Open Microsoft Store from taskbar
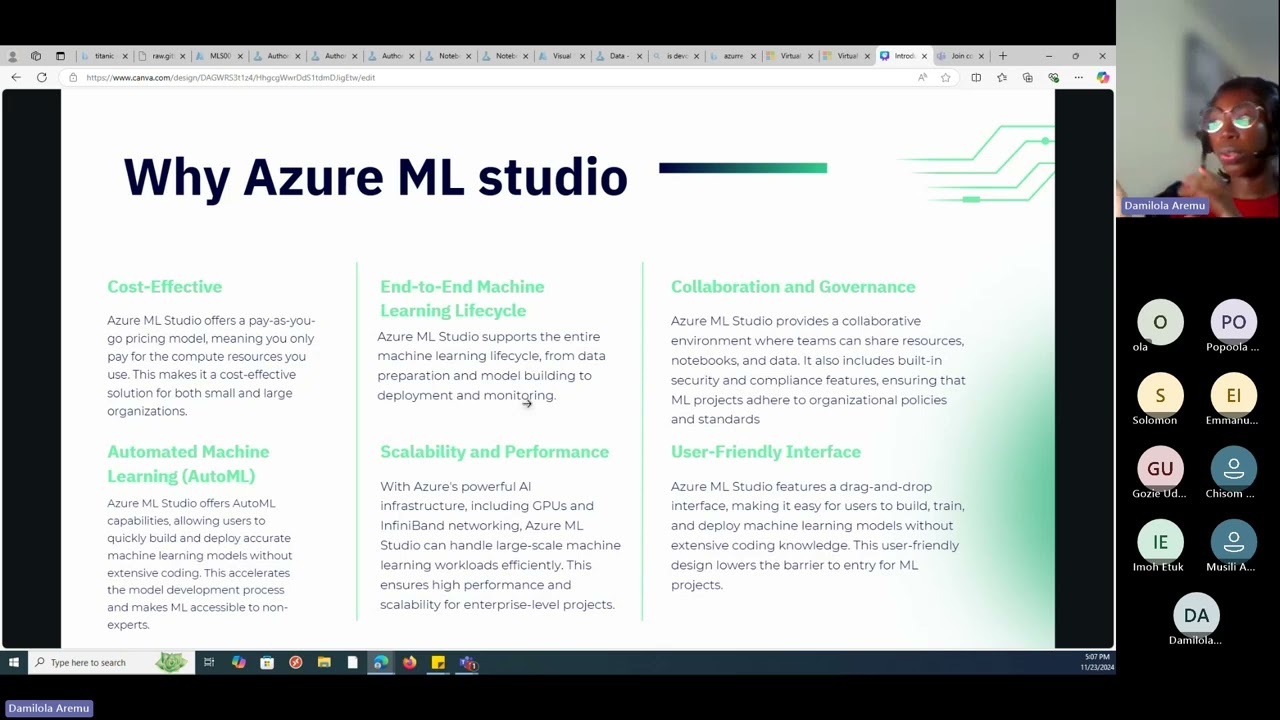Screen dimensions: 1280x720 (267, 662)
